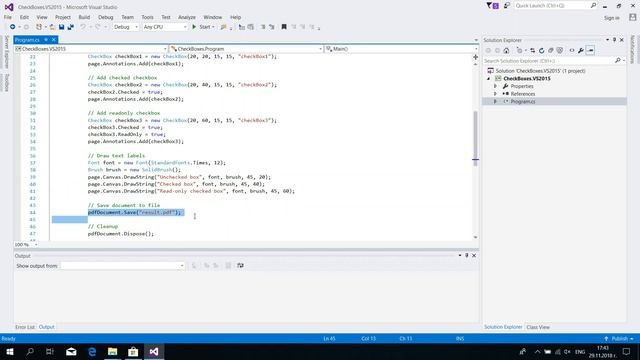Open the File menu

[x=8, y=17]
